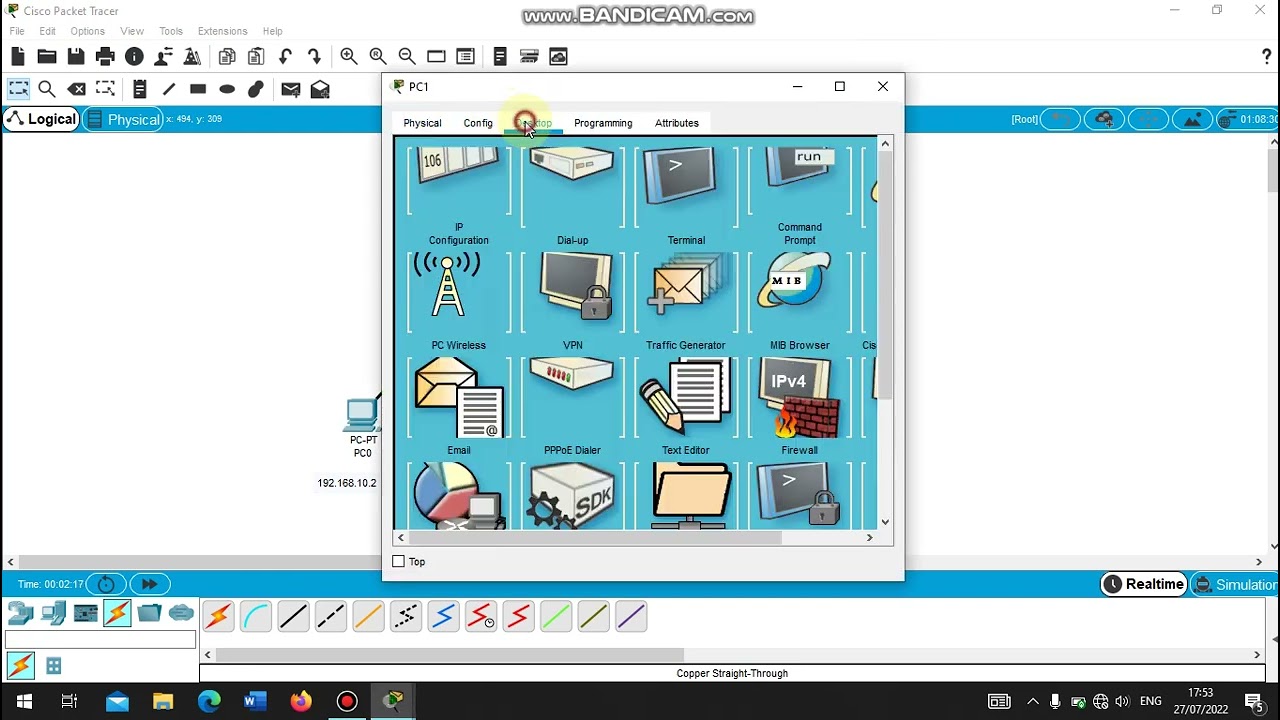Zoom out of the workspace
The width and height of the screenshot is (1280, 720).
click(407, 56)
